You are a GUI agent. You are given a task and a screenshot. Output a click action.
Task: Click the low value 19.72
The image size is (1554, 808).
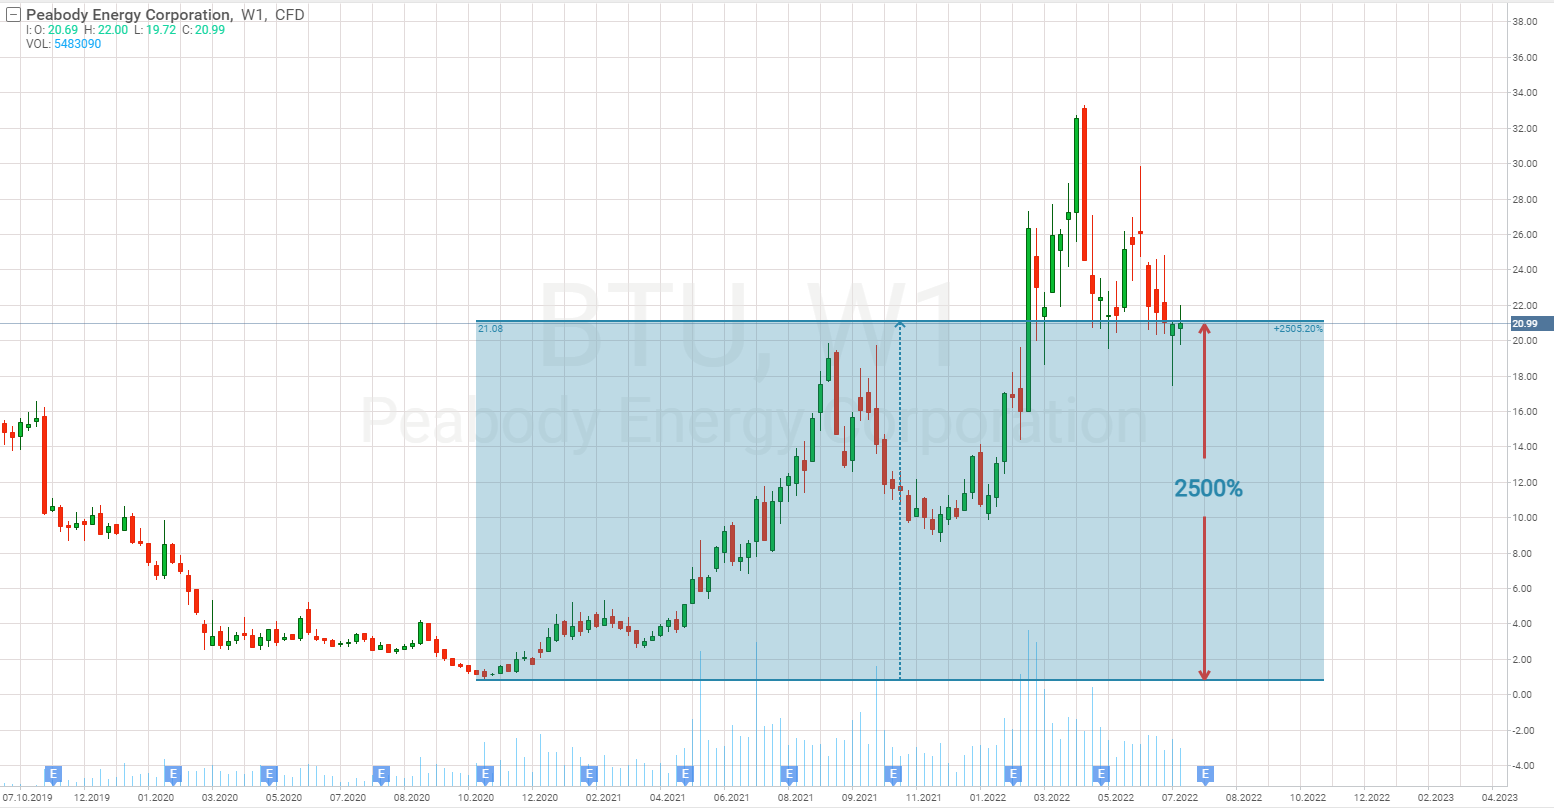161,30
